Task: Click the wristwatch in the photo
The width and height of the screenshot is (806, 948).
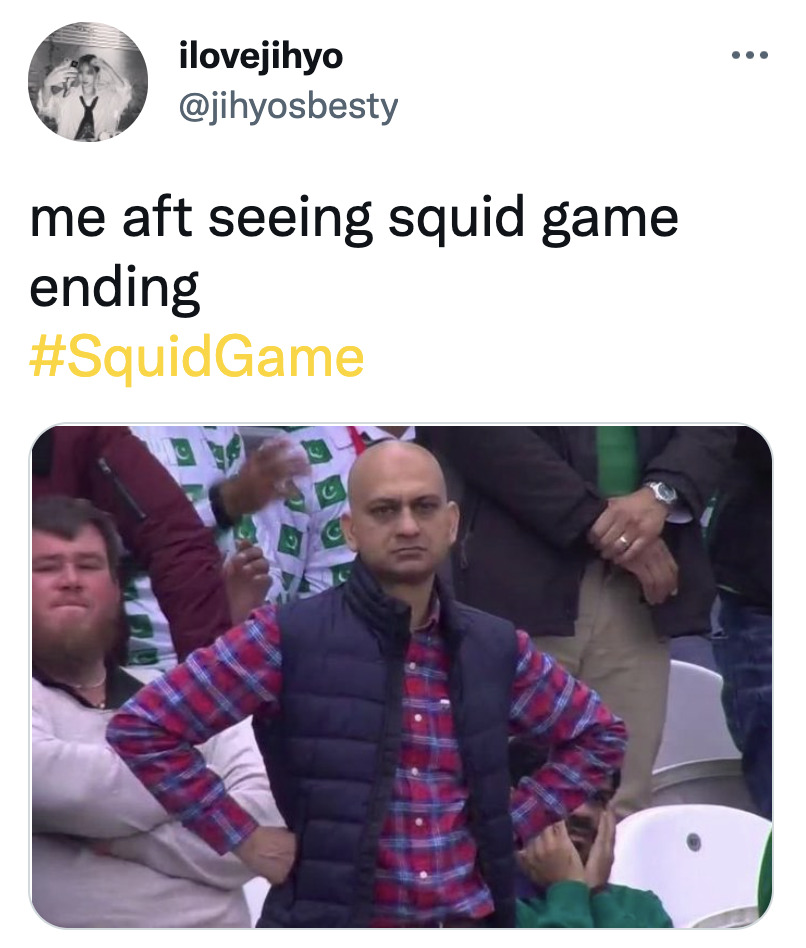Action: point(662,494)
